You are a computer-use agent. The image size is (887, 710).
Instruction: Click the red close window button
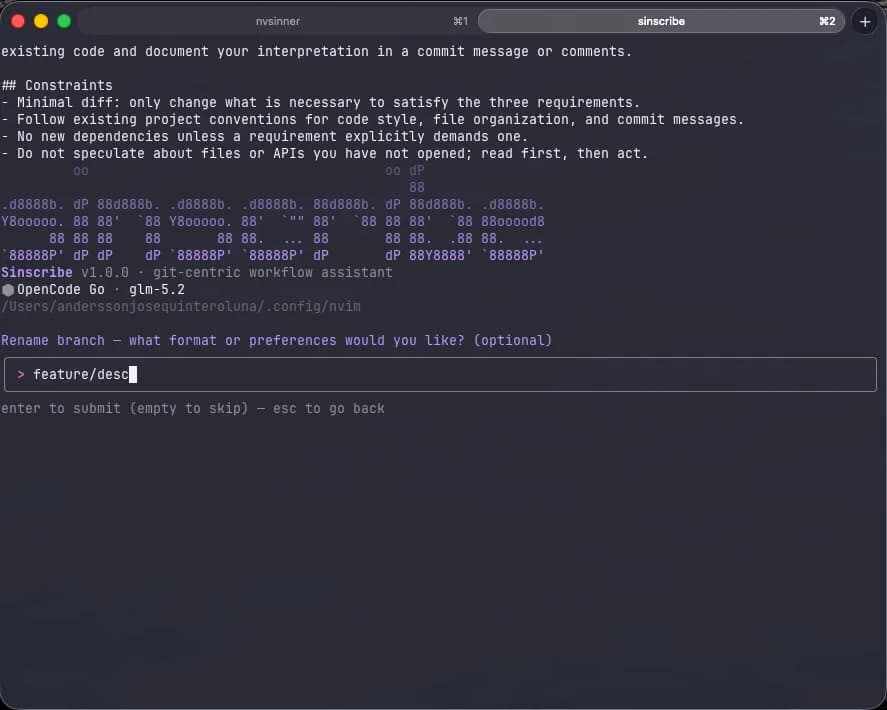tap(18, 21)
